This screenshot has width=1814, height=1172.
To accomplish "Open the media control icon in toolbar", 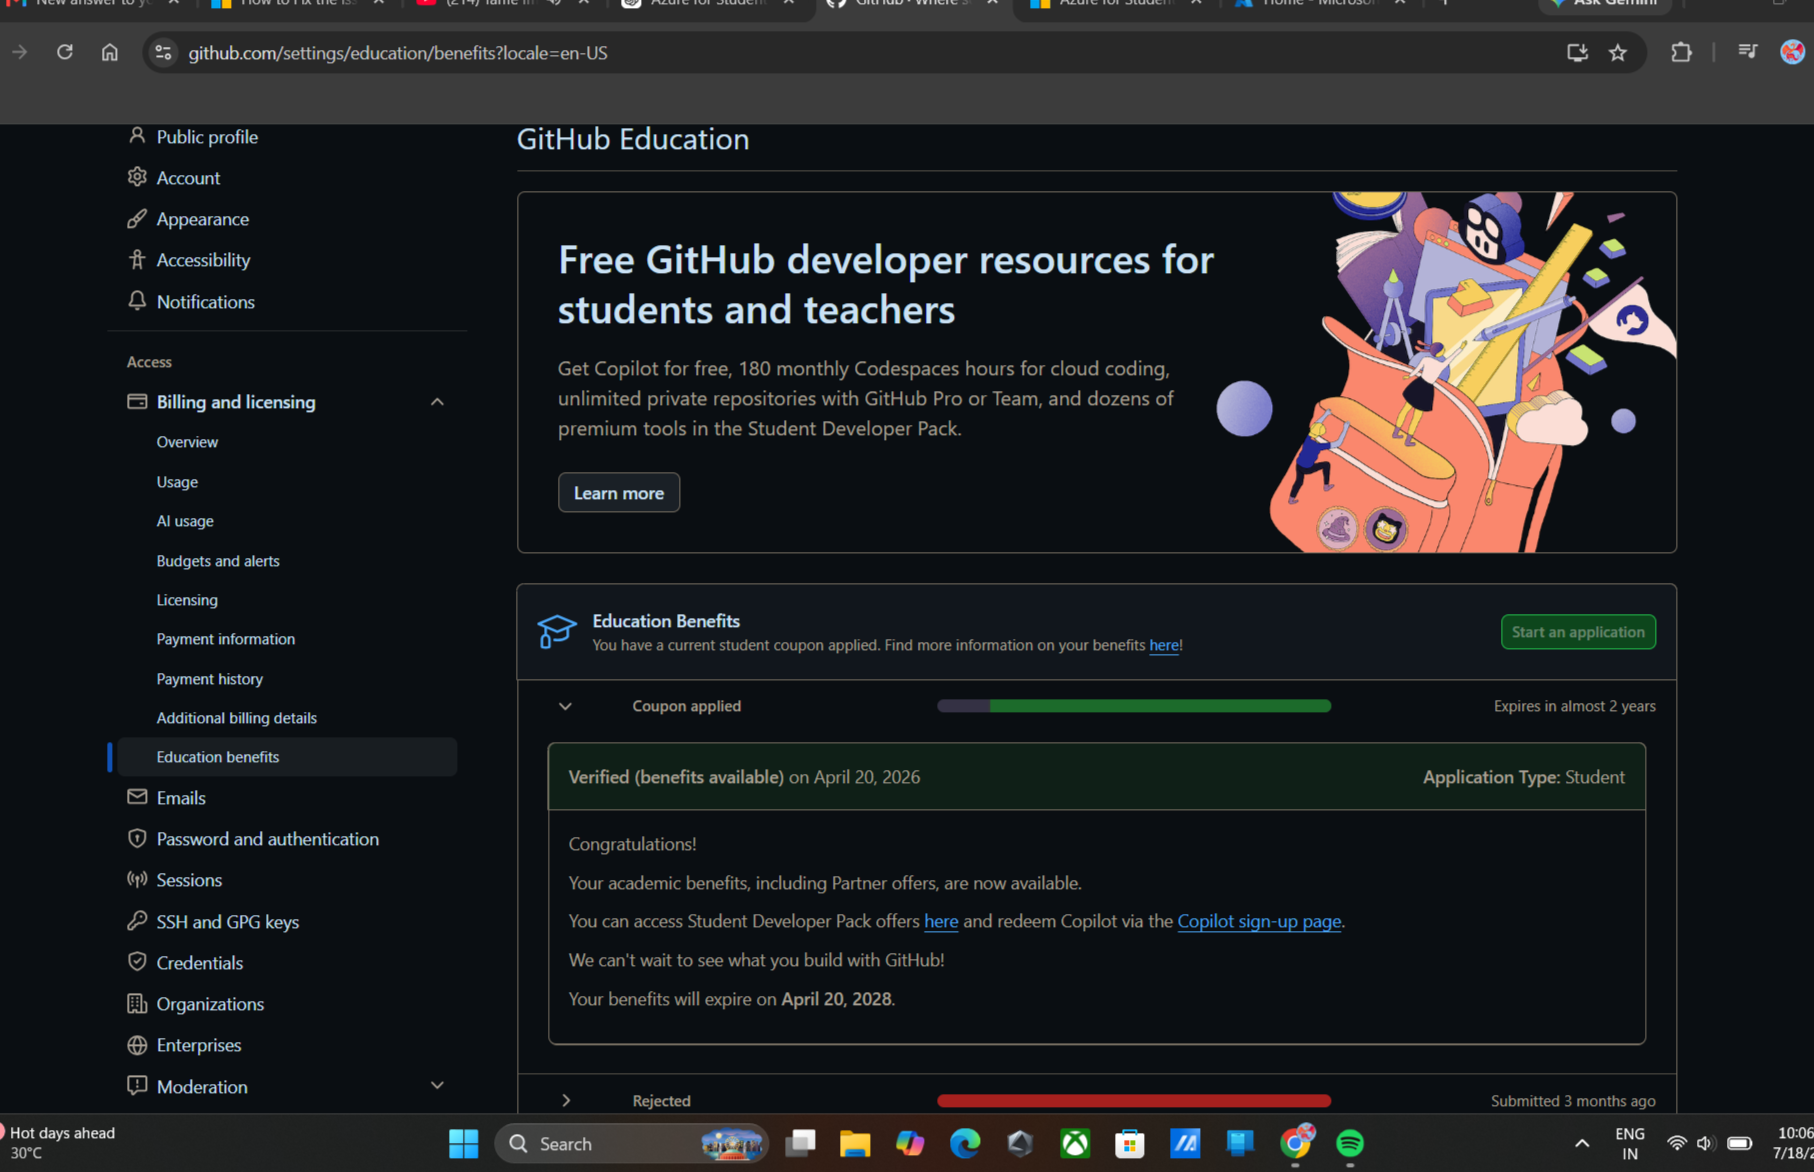I will coord(1747,52).
